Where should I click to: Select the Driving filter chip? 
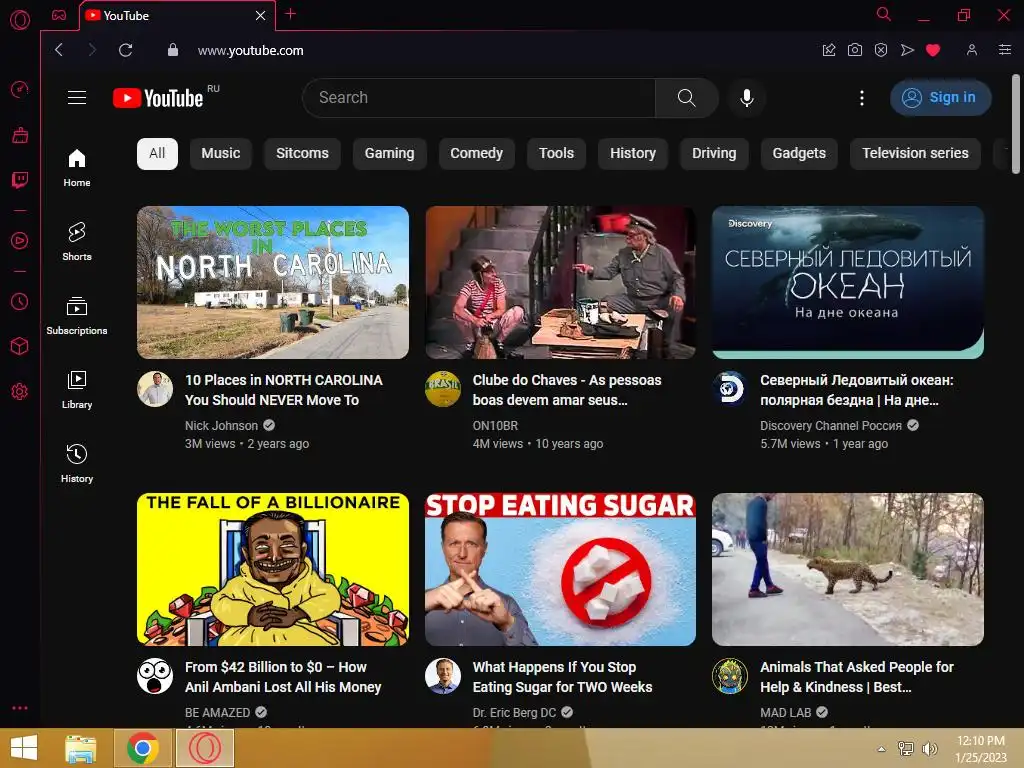click(714, 153)
